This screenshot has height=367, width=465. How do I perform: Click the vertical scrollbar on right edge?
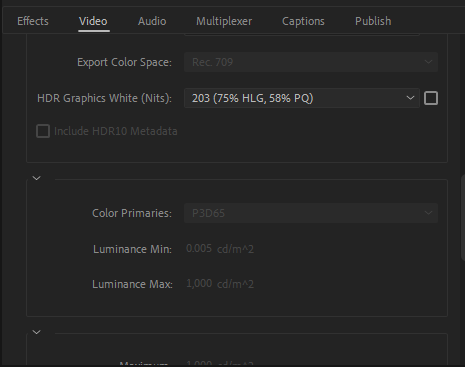coord(463,218)
